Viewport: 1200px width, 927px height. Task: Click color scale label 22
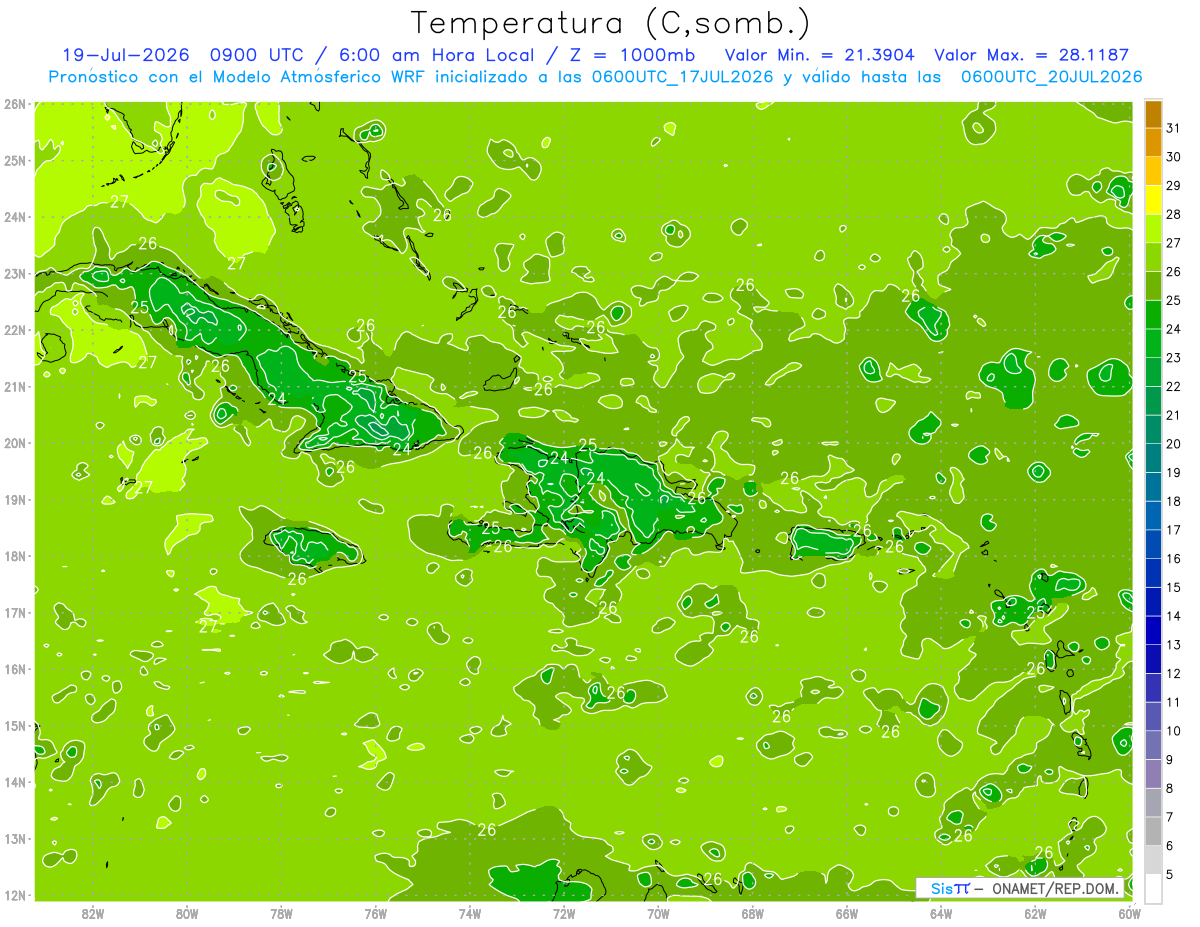pos(1173,386)
